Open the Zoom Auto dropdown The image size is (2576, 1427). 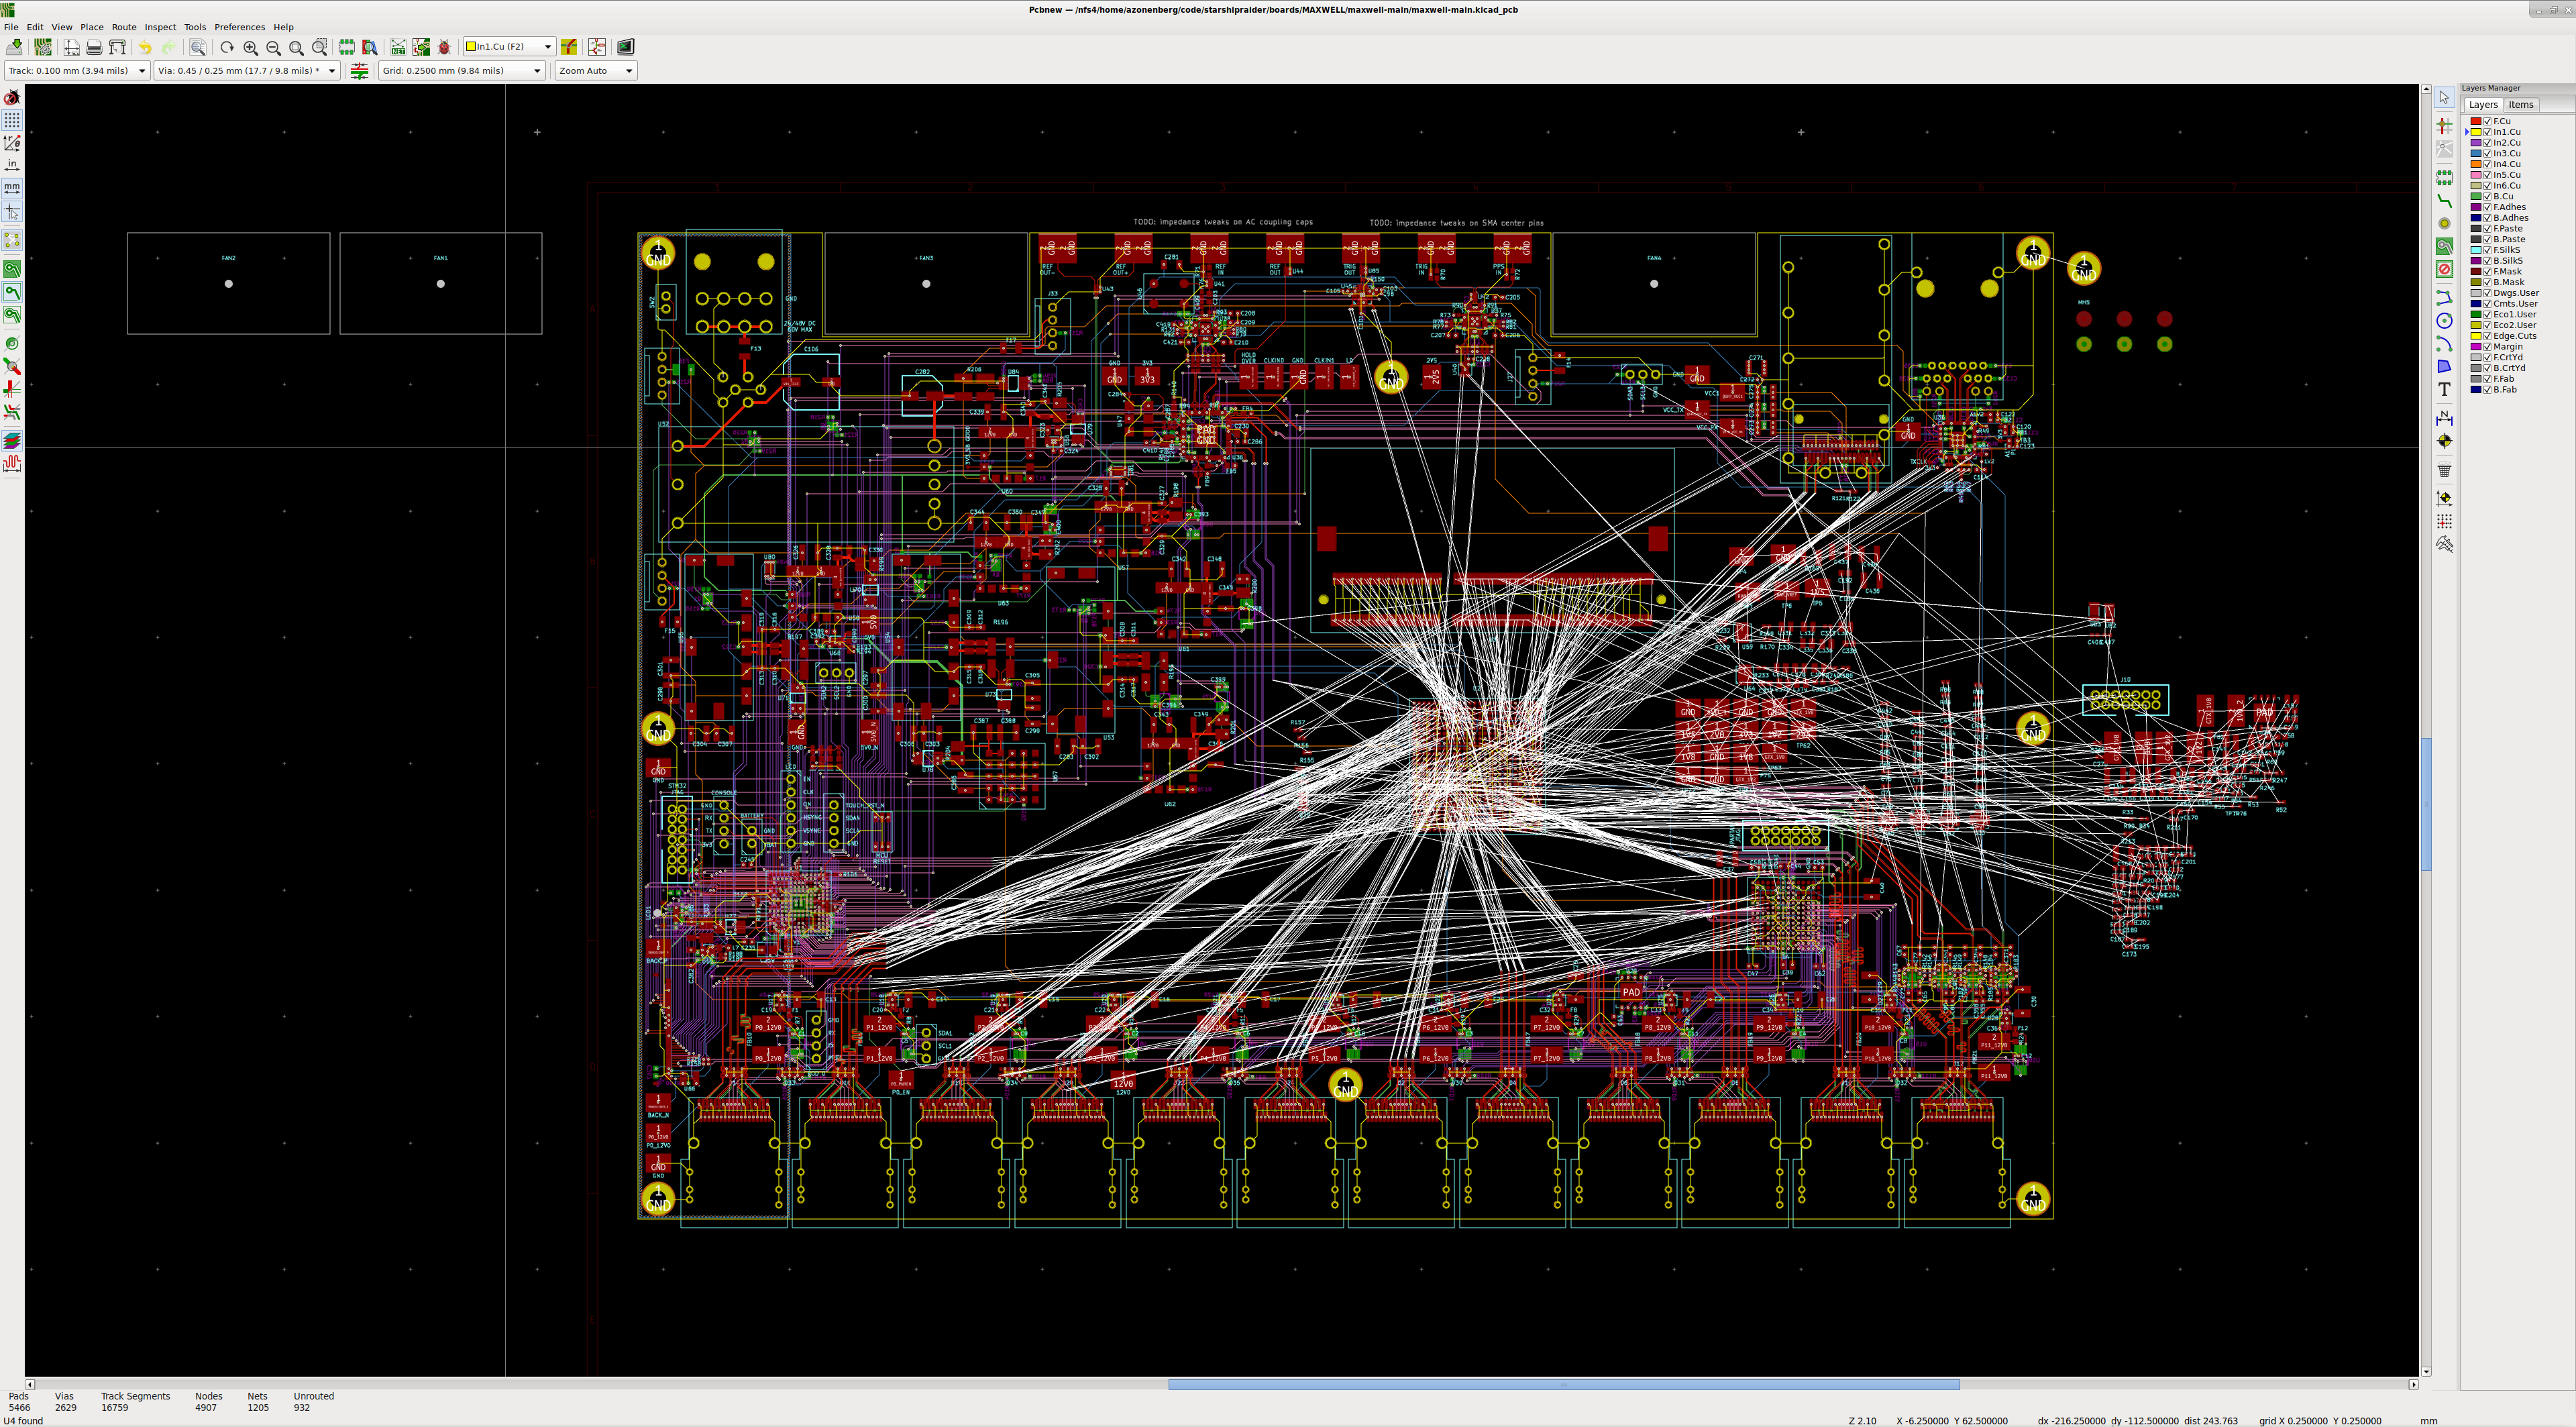pyautogui.click(x=596, y=71)
